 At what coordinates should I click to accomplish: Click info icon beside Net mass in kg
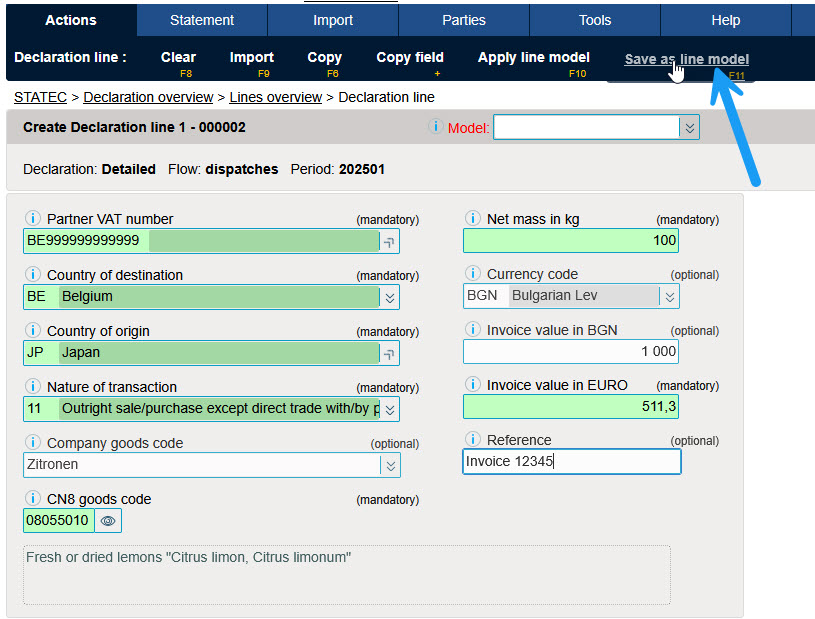[472, 219]
